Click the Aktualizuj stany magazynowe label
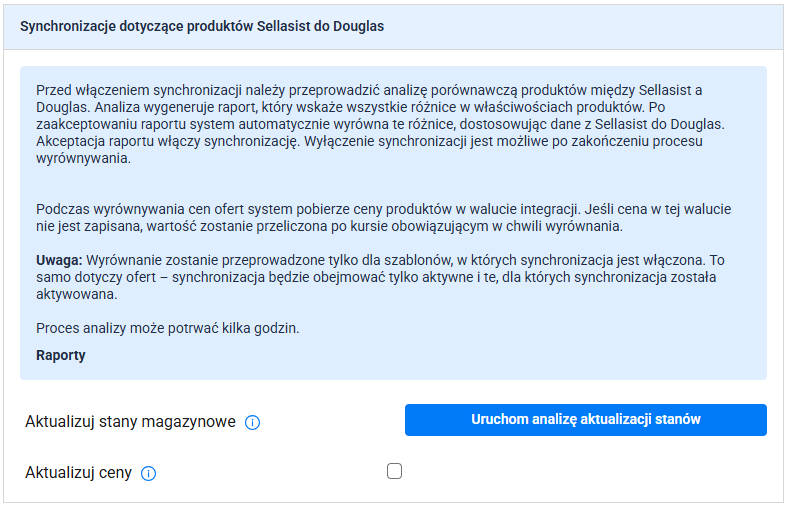 coord(130,422)
